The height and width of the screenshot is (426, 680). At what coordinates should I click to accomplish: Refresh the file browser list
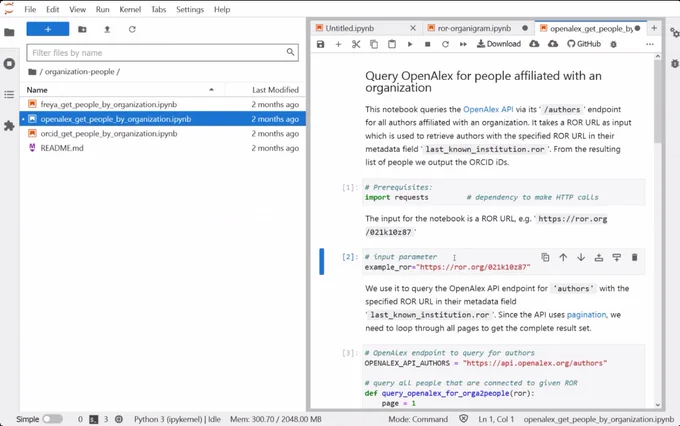[x=132, y=29]
